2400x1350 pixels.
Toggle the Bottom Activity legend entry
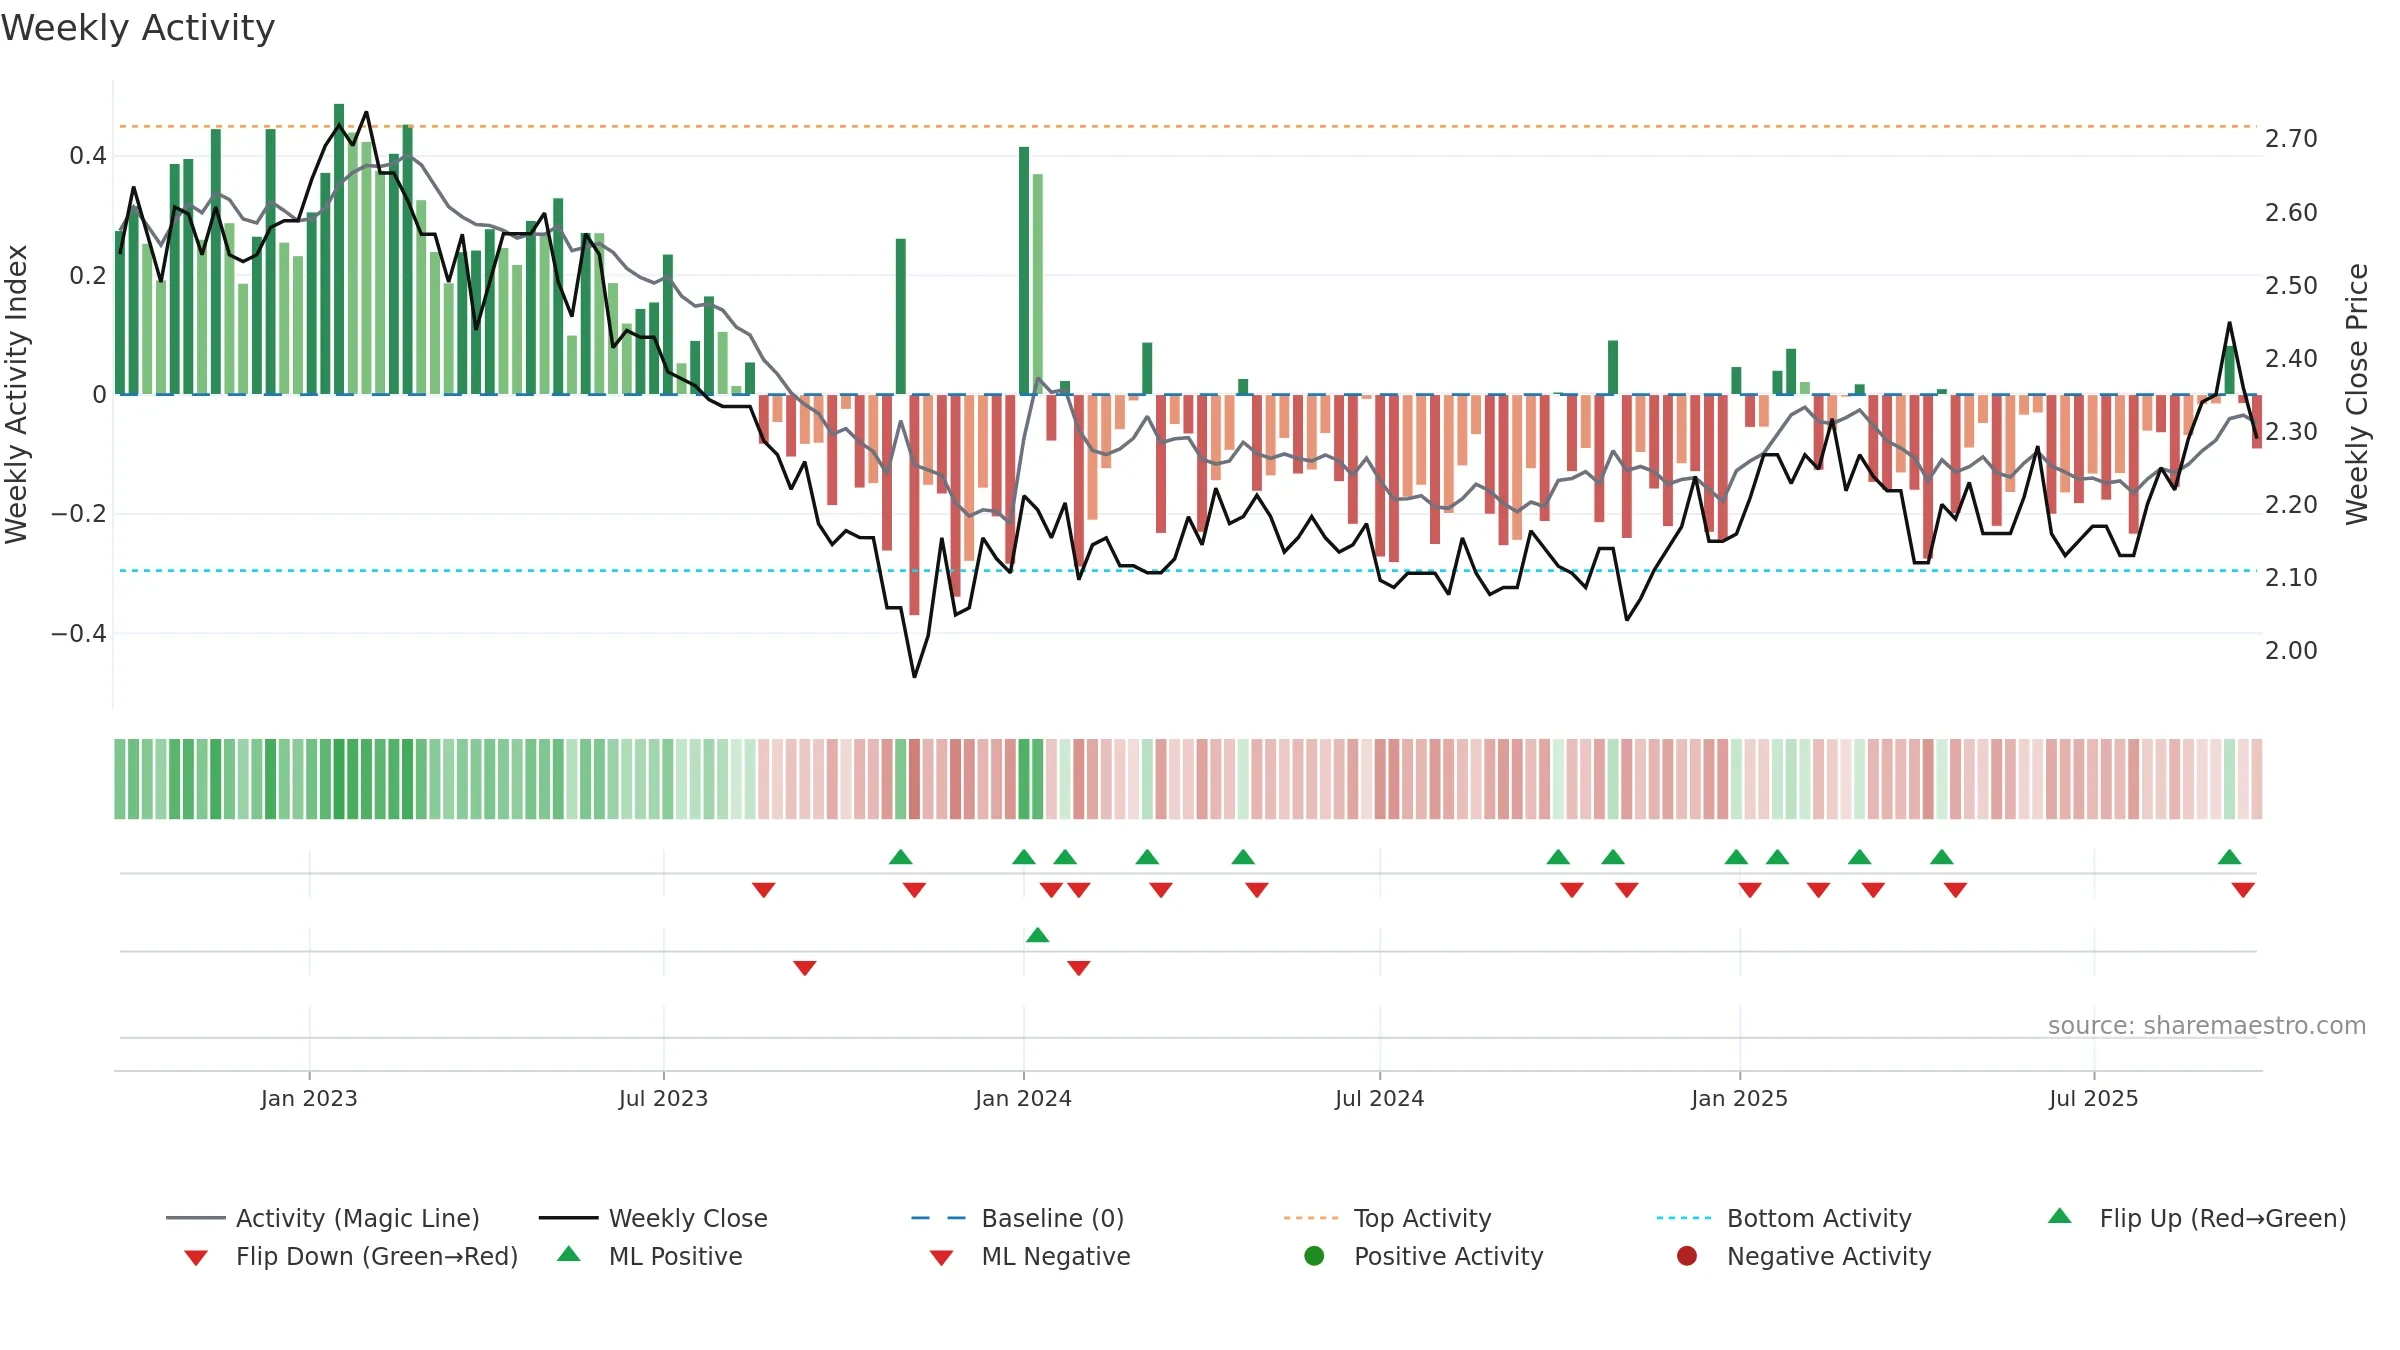[x=1784, y=1218]
